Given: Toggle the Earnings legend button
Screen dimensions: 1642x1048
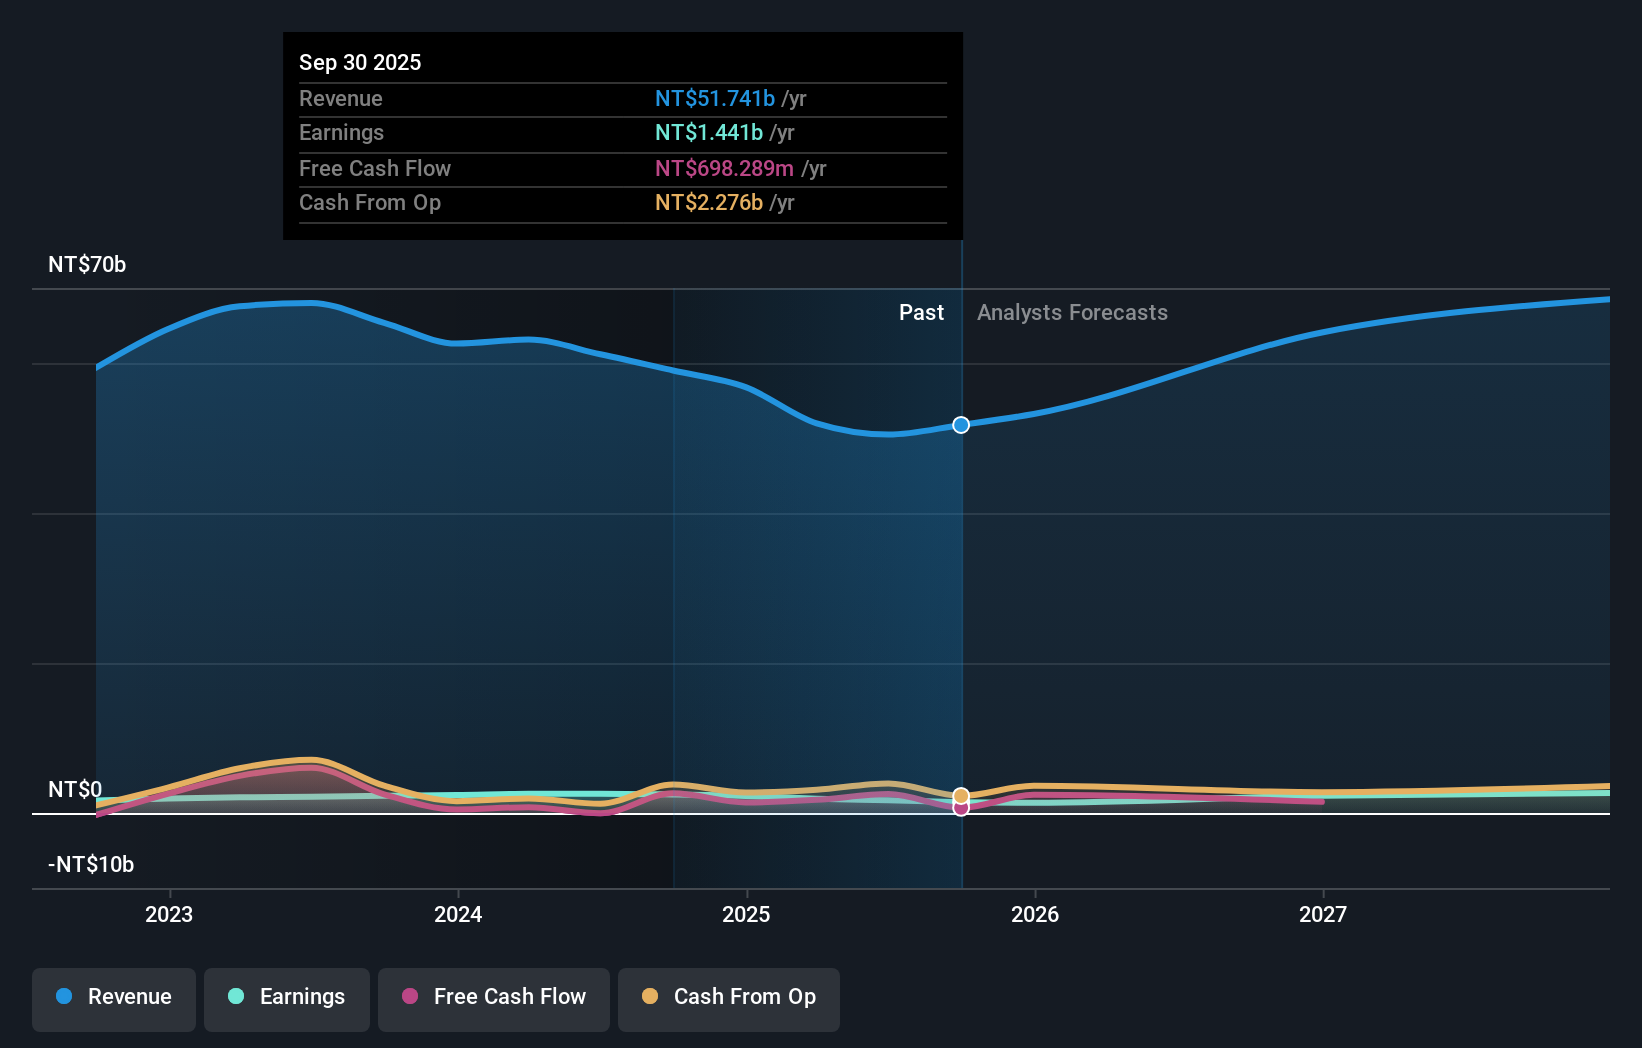Looking at the screenshot, I should coord(287,999).
